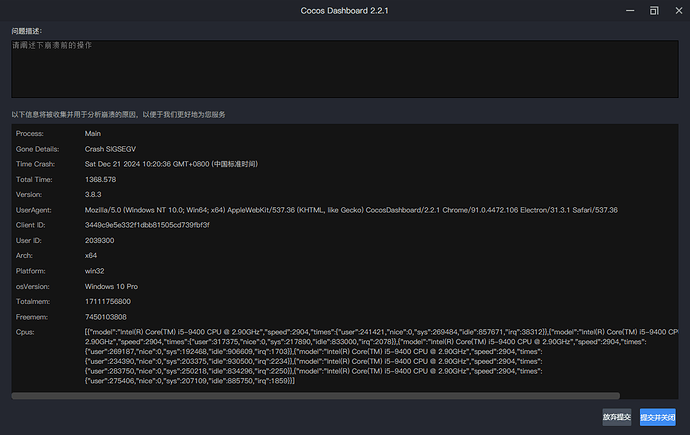
Task: Click the Platform value win32
Action: [x=95, y=270]
